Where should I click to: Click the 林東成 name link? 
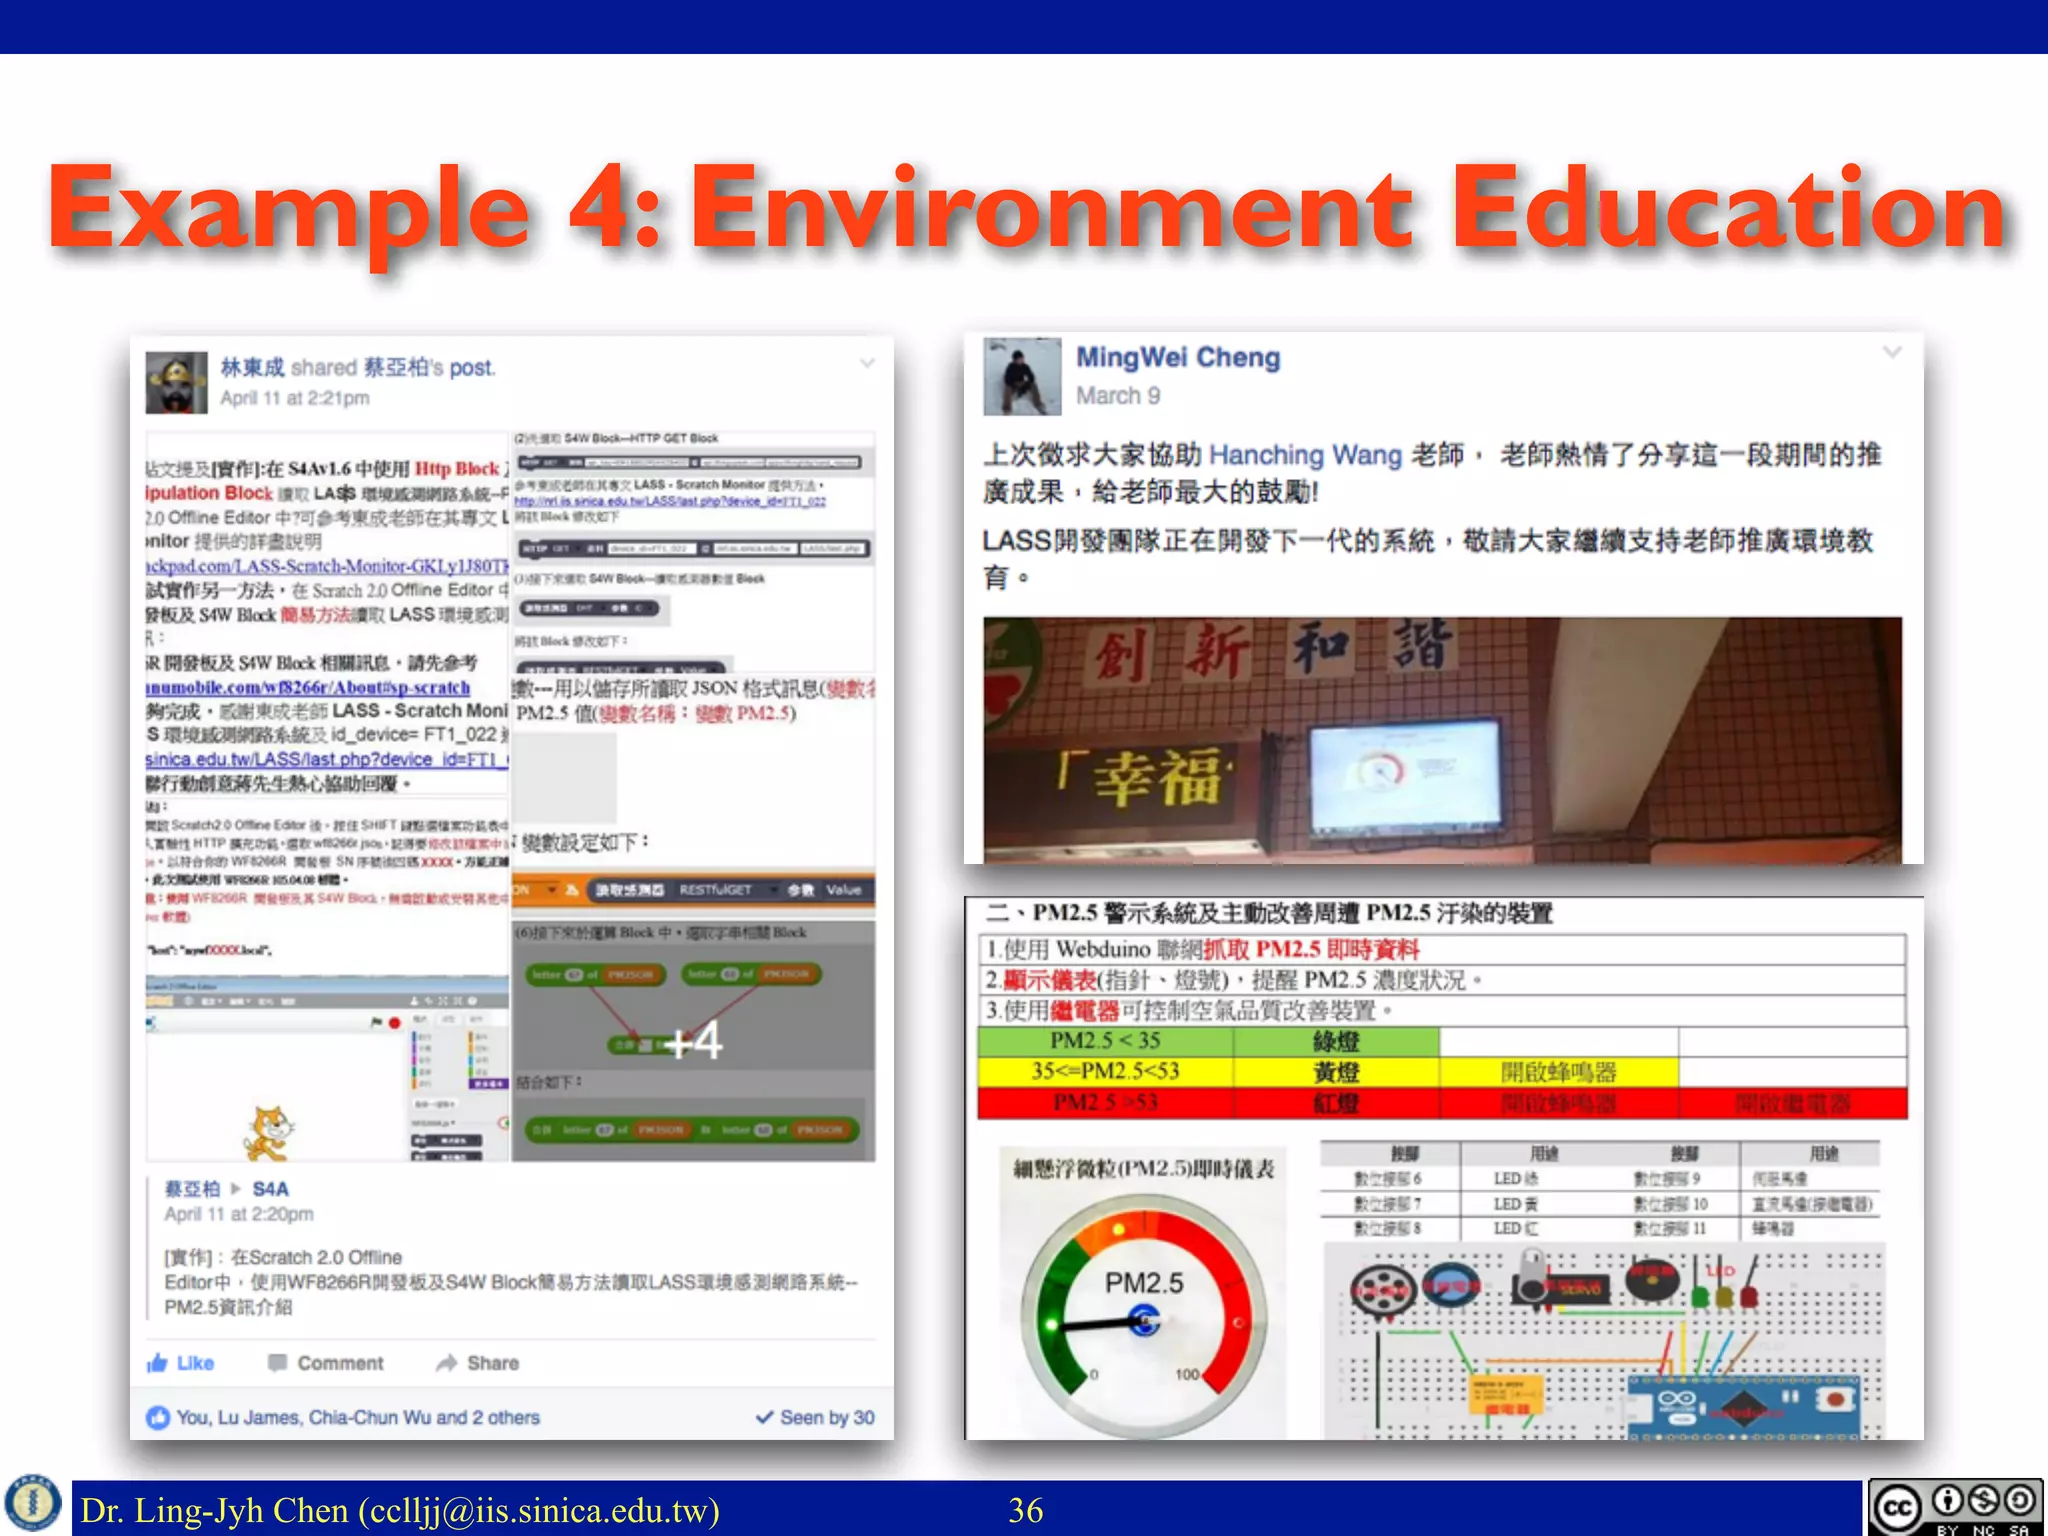pyautogui.click(x=252, y=368)
